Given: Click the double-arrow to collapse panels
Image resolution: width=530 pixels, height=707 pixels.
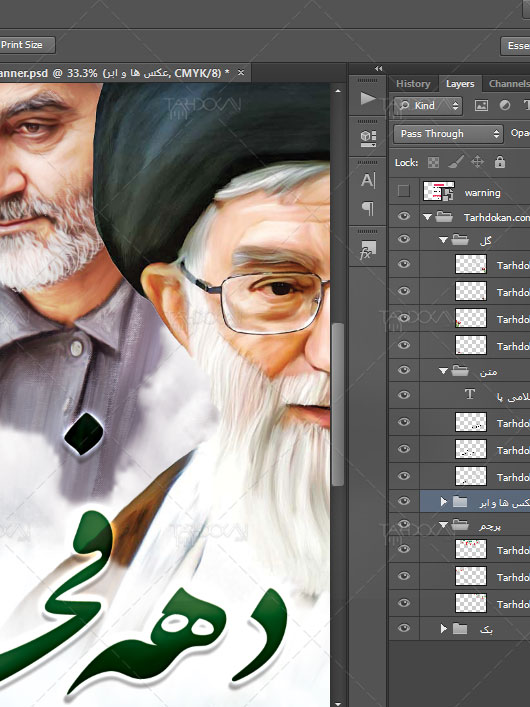Looking at the screenshot, I should 378,69.
